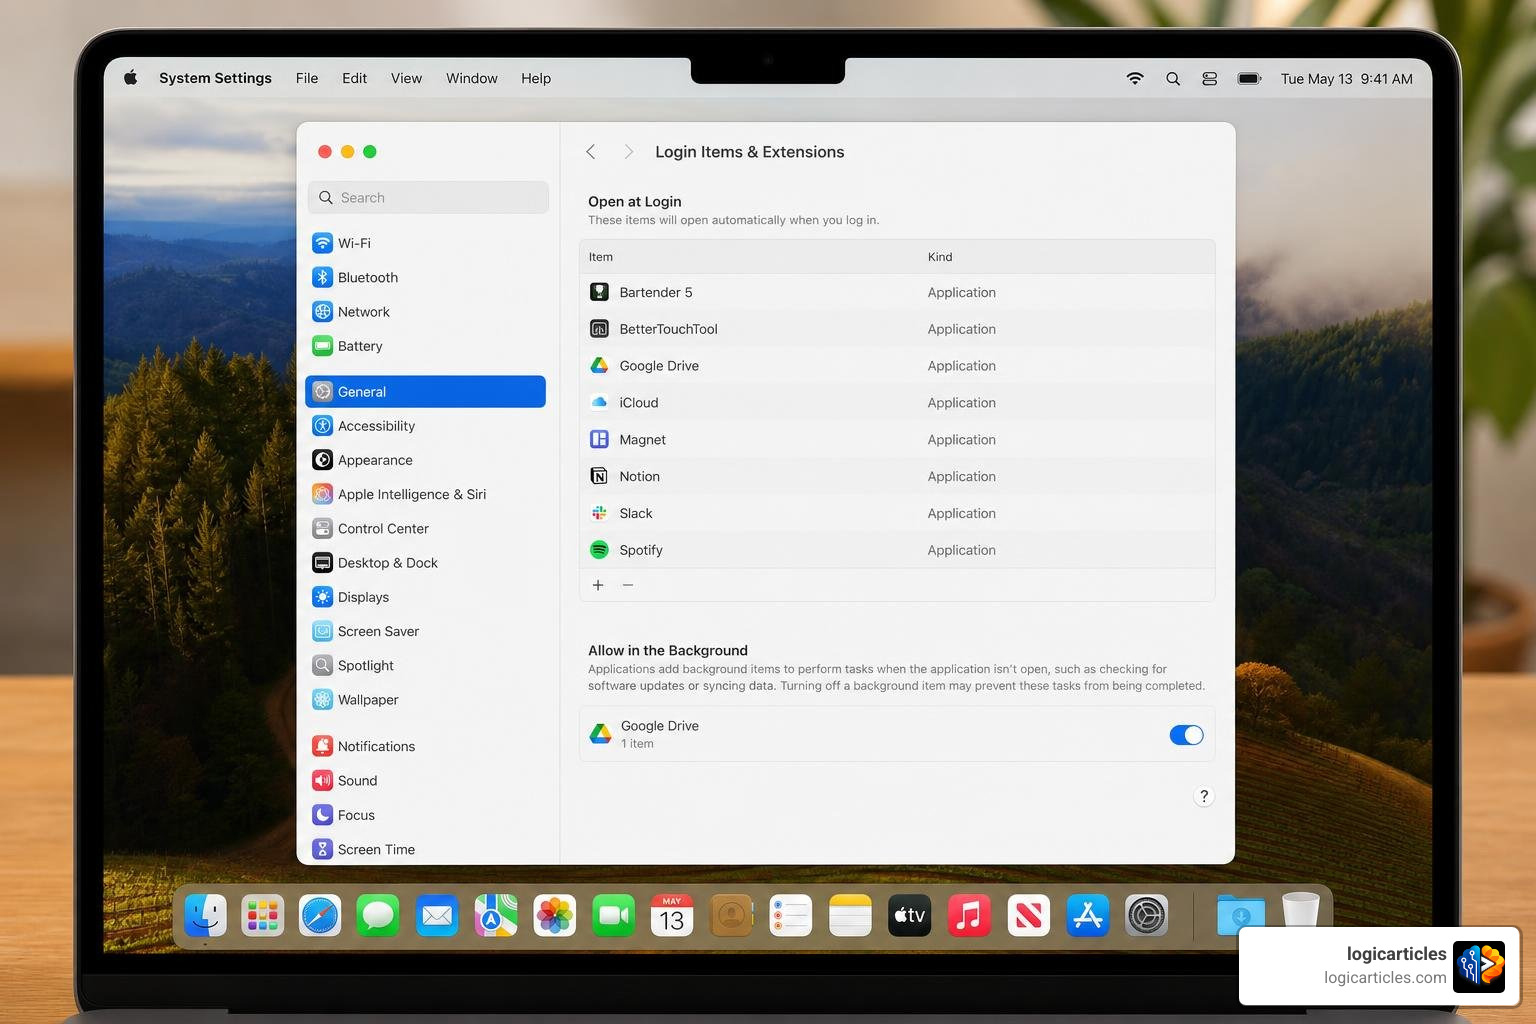Screen dimensions: 1536x1024
Task: Open Music from the Dock
Action: 969,915
